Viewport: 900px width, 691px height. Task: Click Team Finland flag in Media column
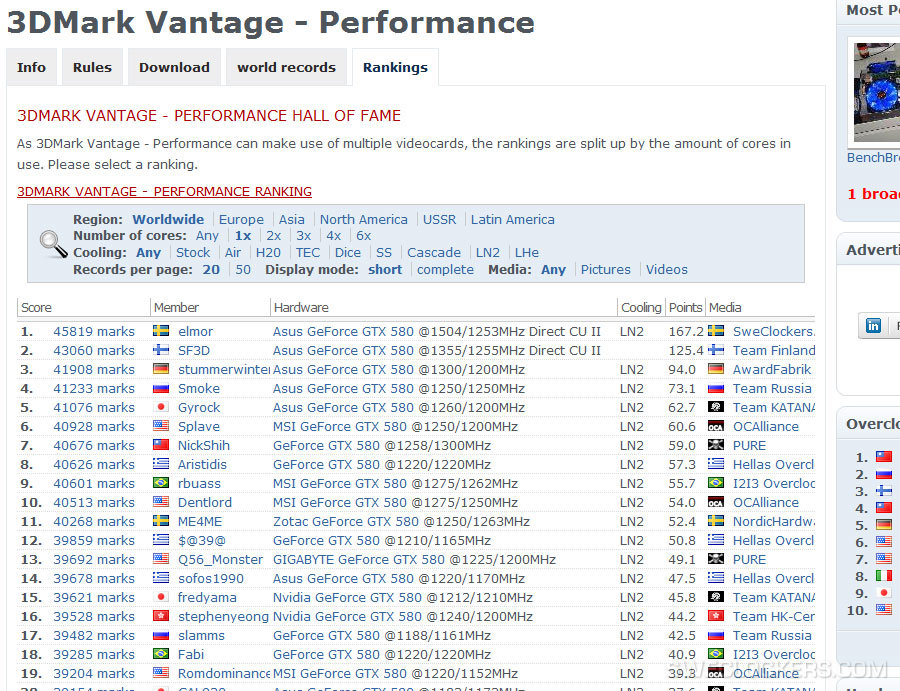coord(716,350)
